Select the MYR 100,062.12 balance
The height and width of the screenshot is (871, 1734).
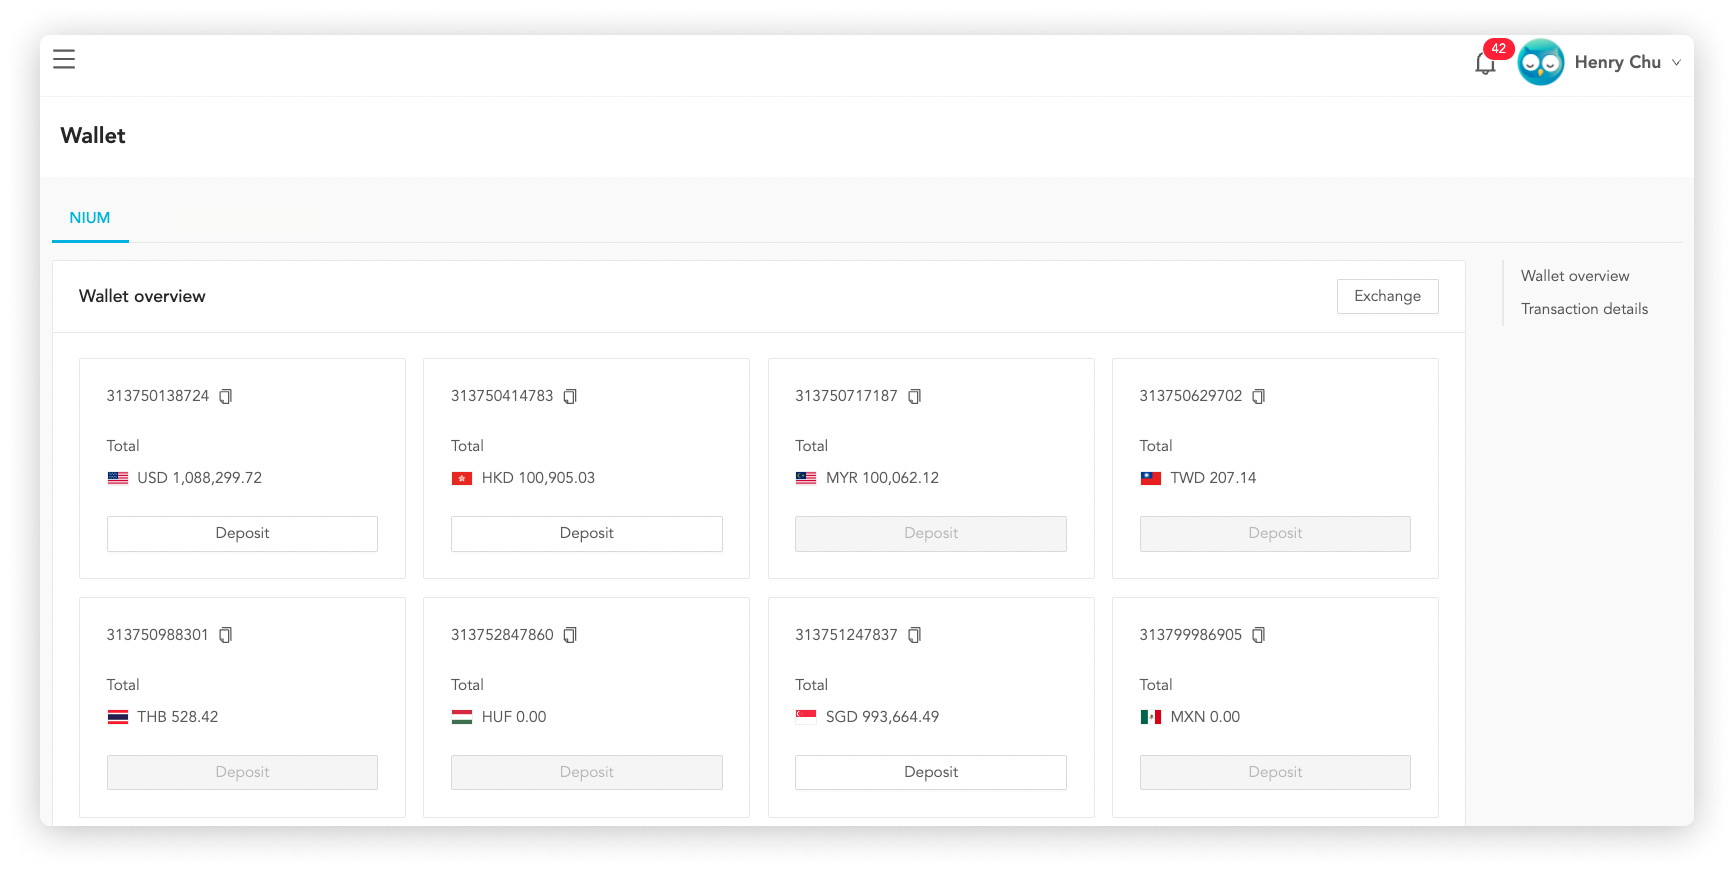(882, 478)
